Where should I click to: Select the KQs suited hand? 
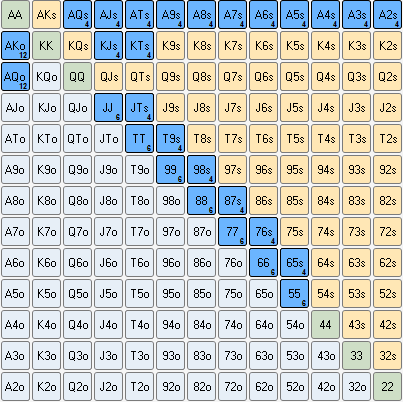[77, 46]
